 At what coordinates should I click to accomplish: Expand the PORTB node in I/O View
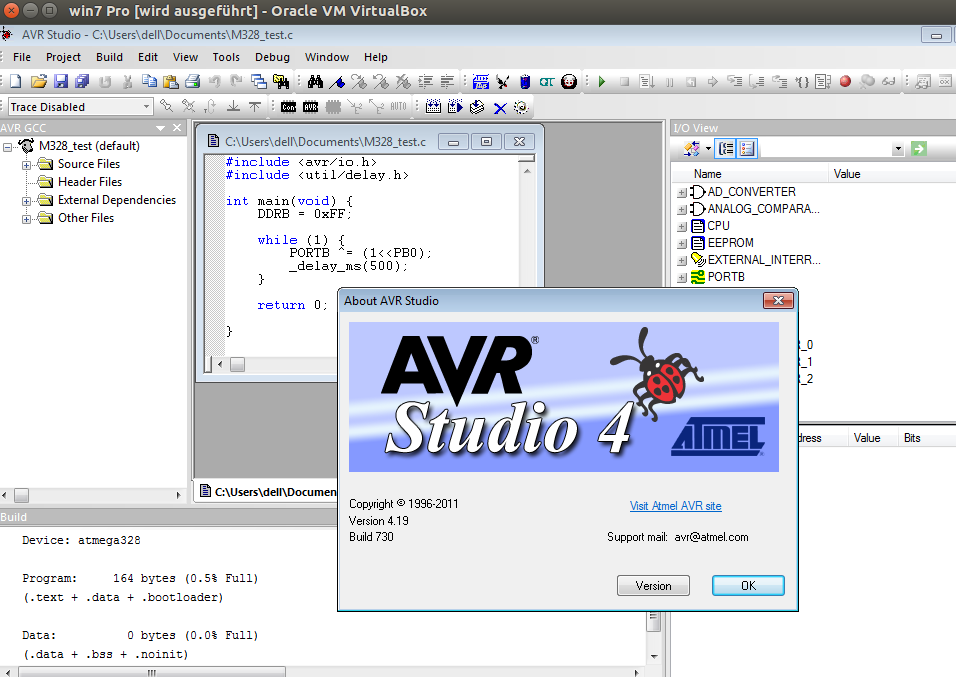(682, 278)
